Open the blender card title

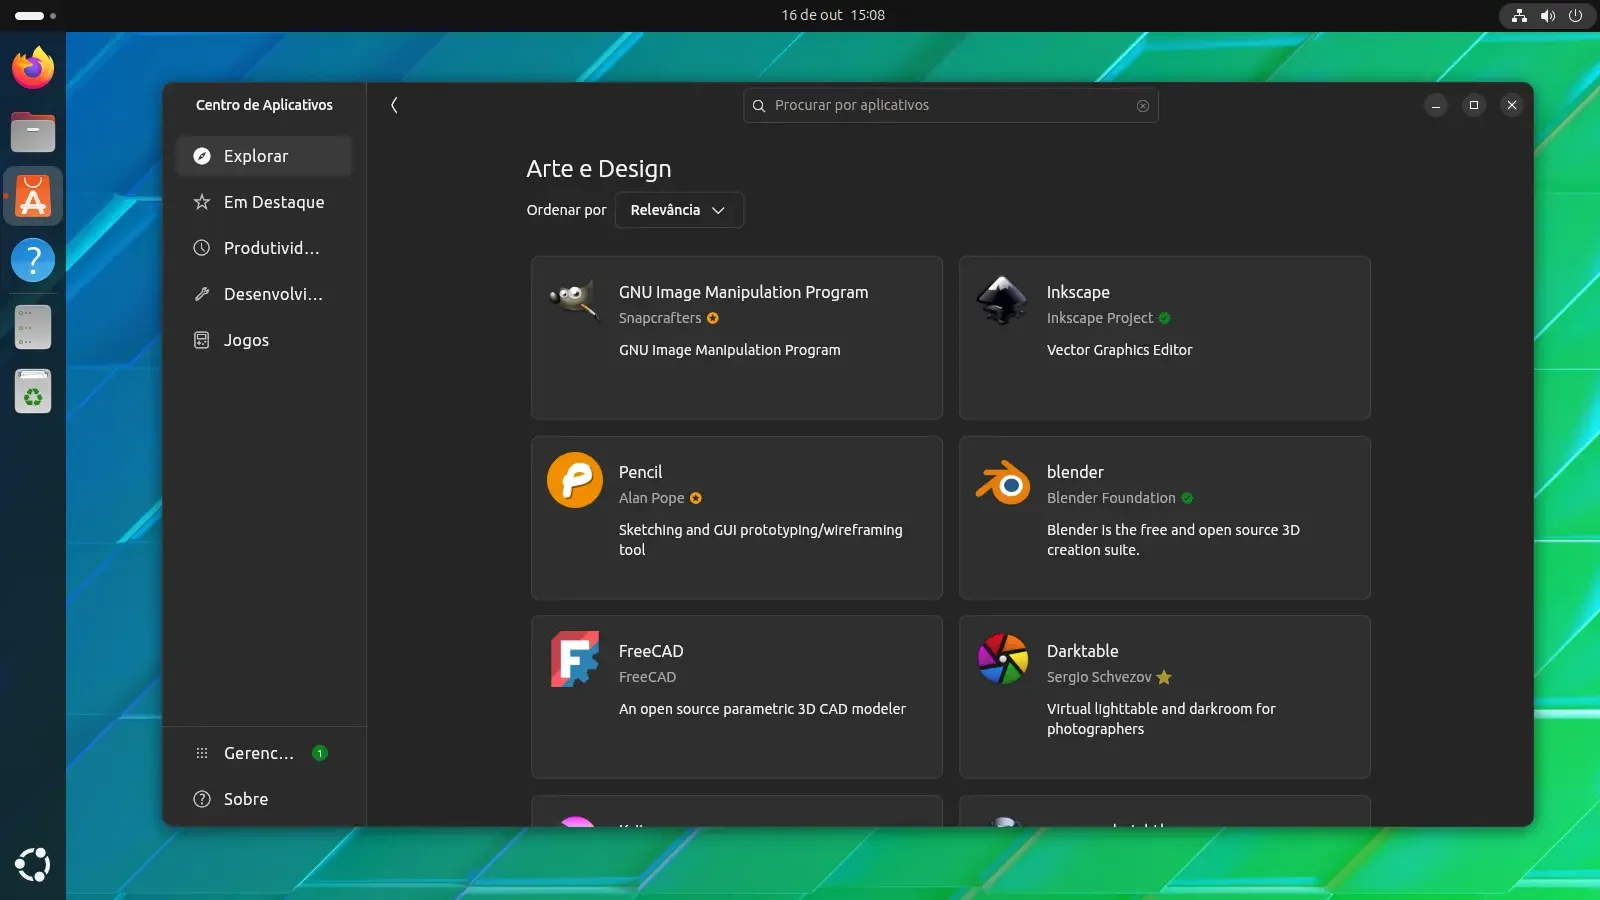[x=1075, y=472]
